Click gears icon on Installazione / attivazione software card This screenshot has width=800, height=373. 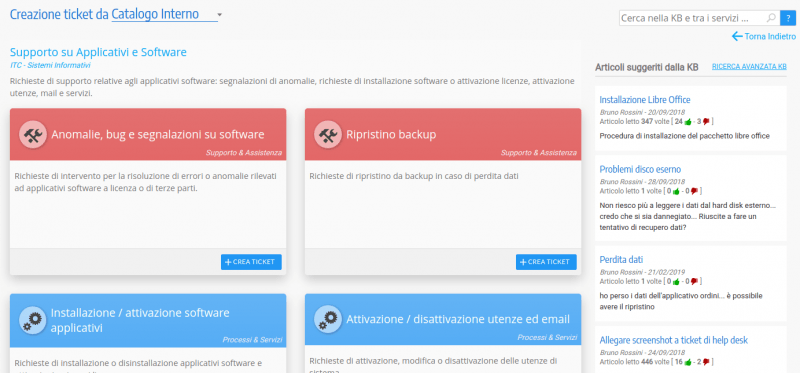pyautogui.click(x=33, y=320)
